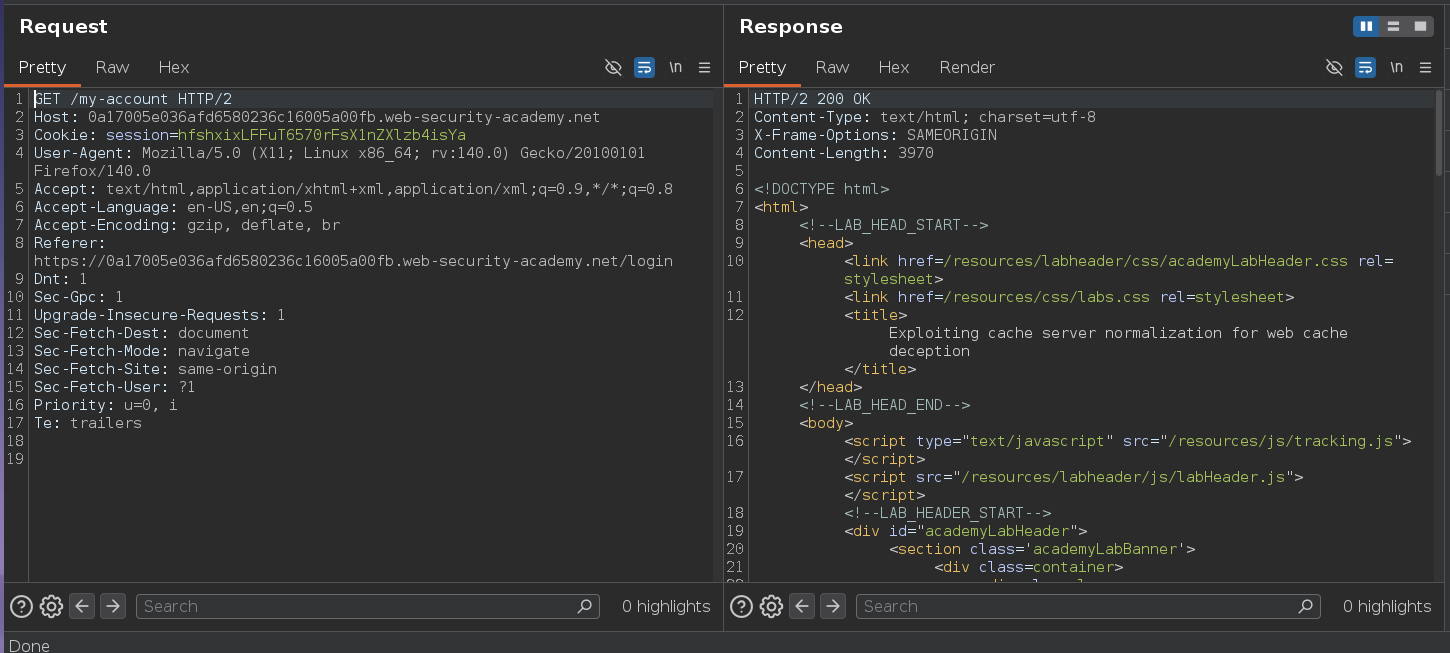Click the User-Agent header line
The image size is (1450, 653).
click(x=340, y=162)
